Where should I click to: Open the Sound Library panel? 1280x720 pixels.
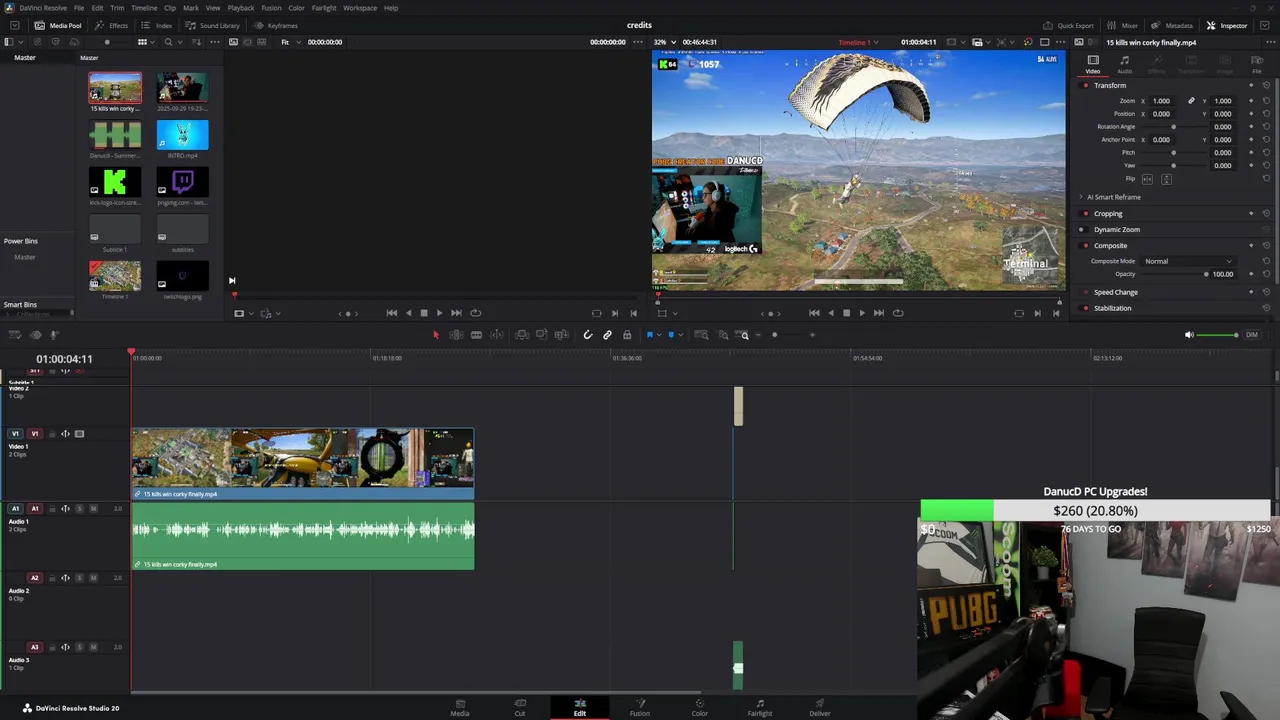click(212, 25)
